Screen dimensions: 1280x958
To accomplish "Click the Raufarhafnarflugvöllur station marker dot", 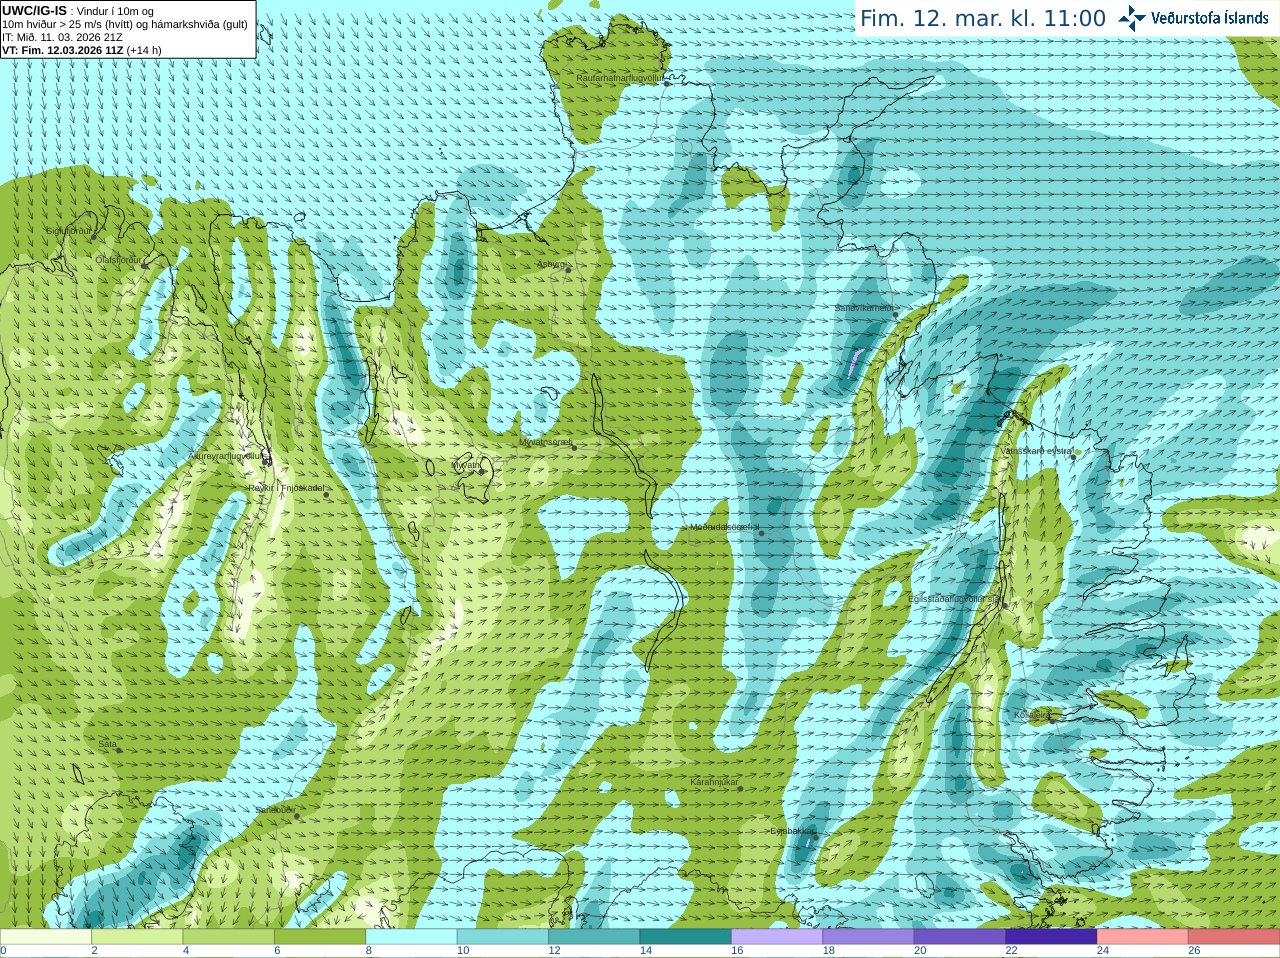I will (667, 83).
